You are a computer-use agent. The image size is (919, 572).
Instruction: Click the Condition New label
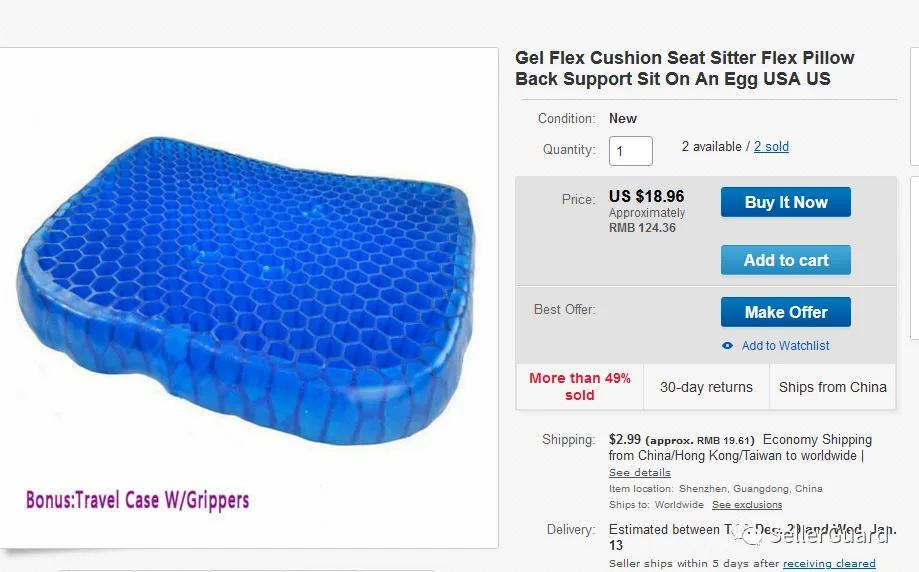[x=622, y=118]
